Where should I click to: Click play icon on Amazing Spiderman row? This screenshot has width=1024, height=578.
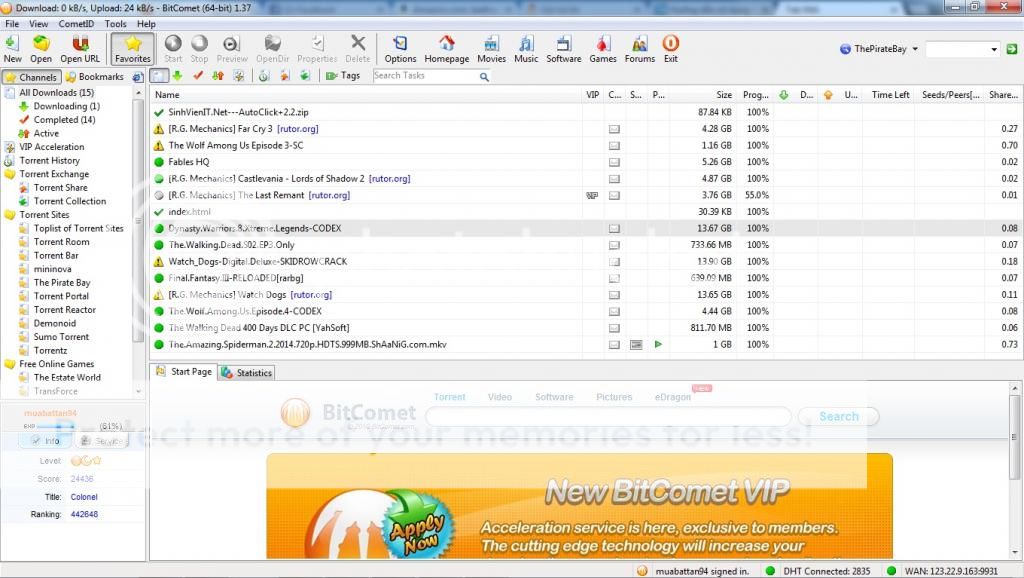tap(658, 344)
